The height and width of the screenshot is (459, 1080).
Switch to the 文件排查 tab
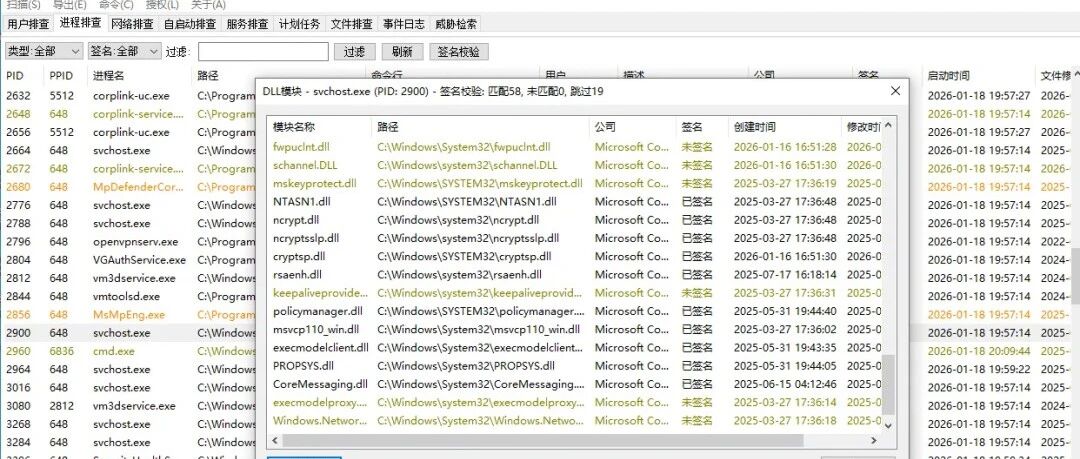coord(351,24)
